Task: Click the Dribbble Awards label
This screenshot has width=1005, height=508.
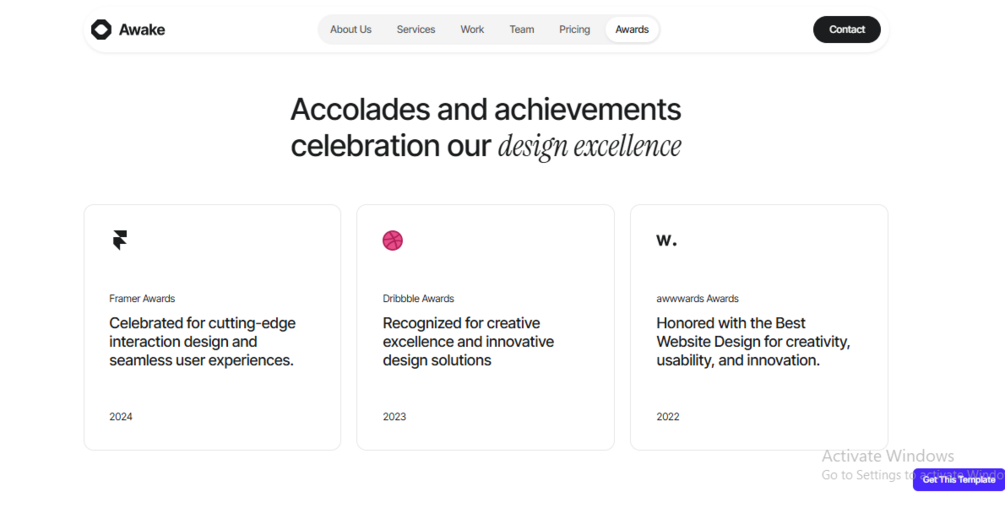Action: (418, 299)
